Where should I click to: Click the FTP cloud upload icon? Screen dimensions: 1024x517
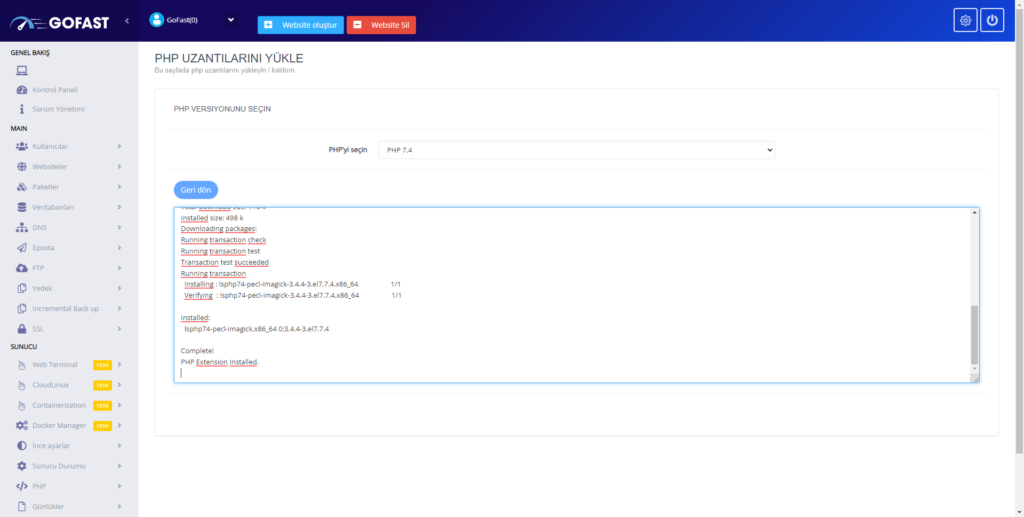point(22,268)
